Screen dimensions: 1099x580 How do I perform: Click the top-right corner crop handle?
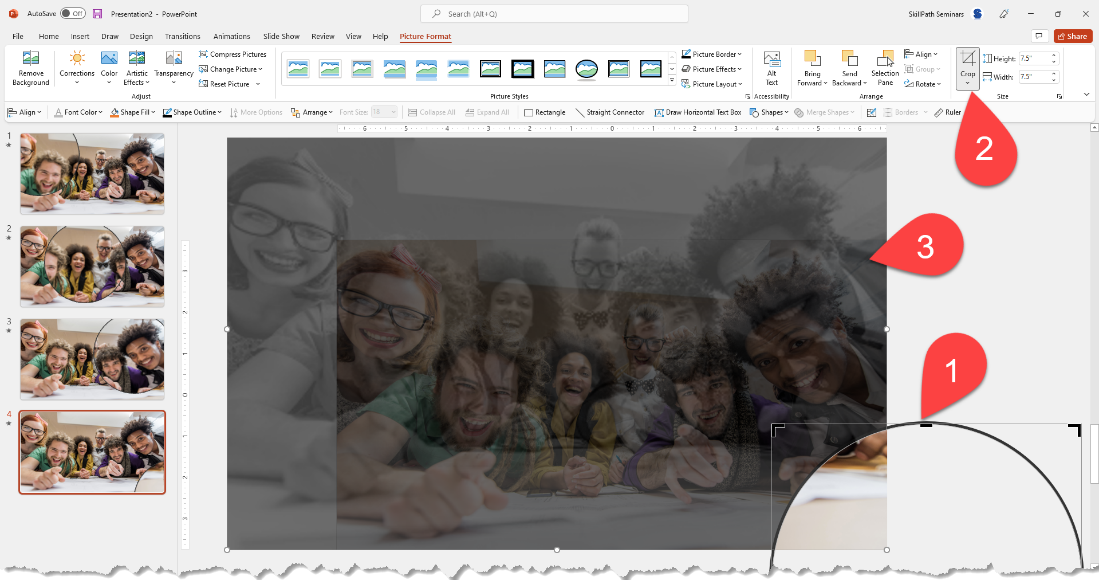[1074, 429]
